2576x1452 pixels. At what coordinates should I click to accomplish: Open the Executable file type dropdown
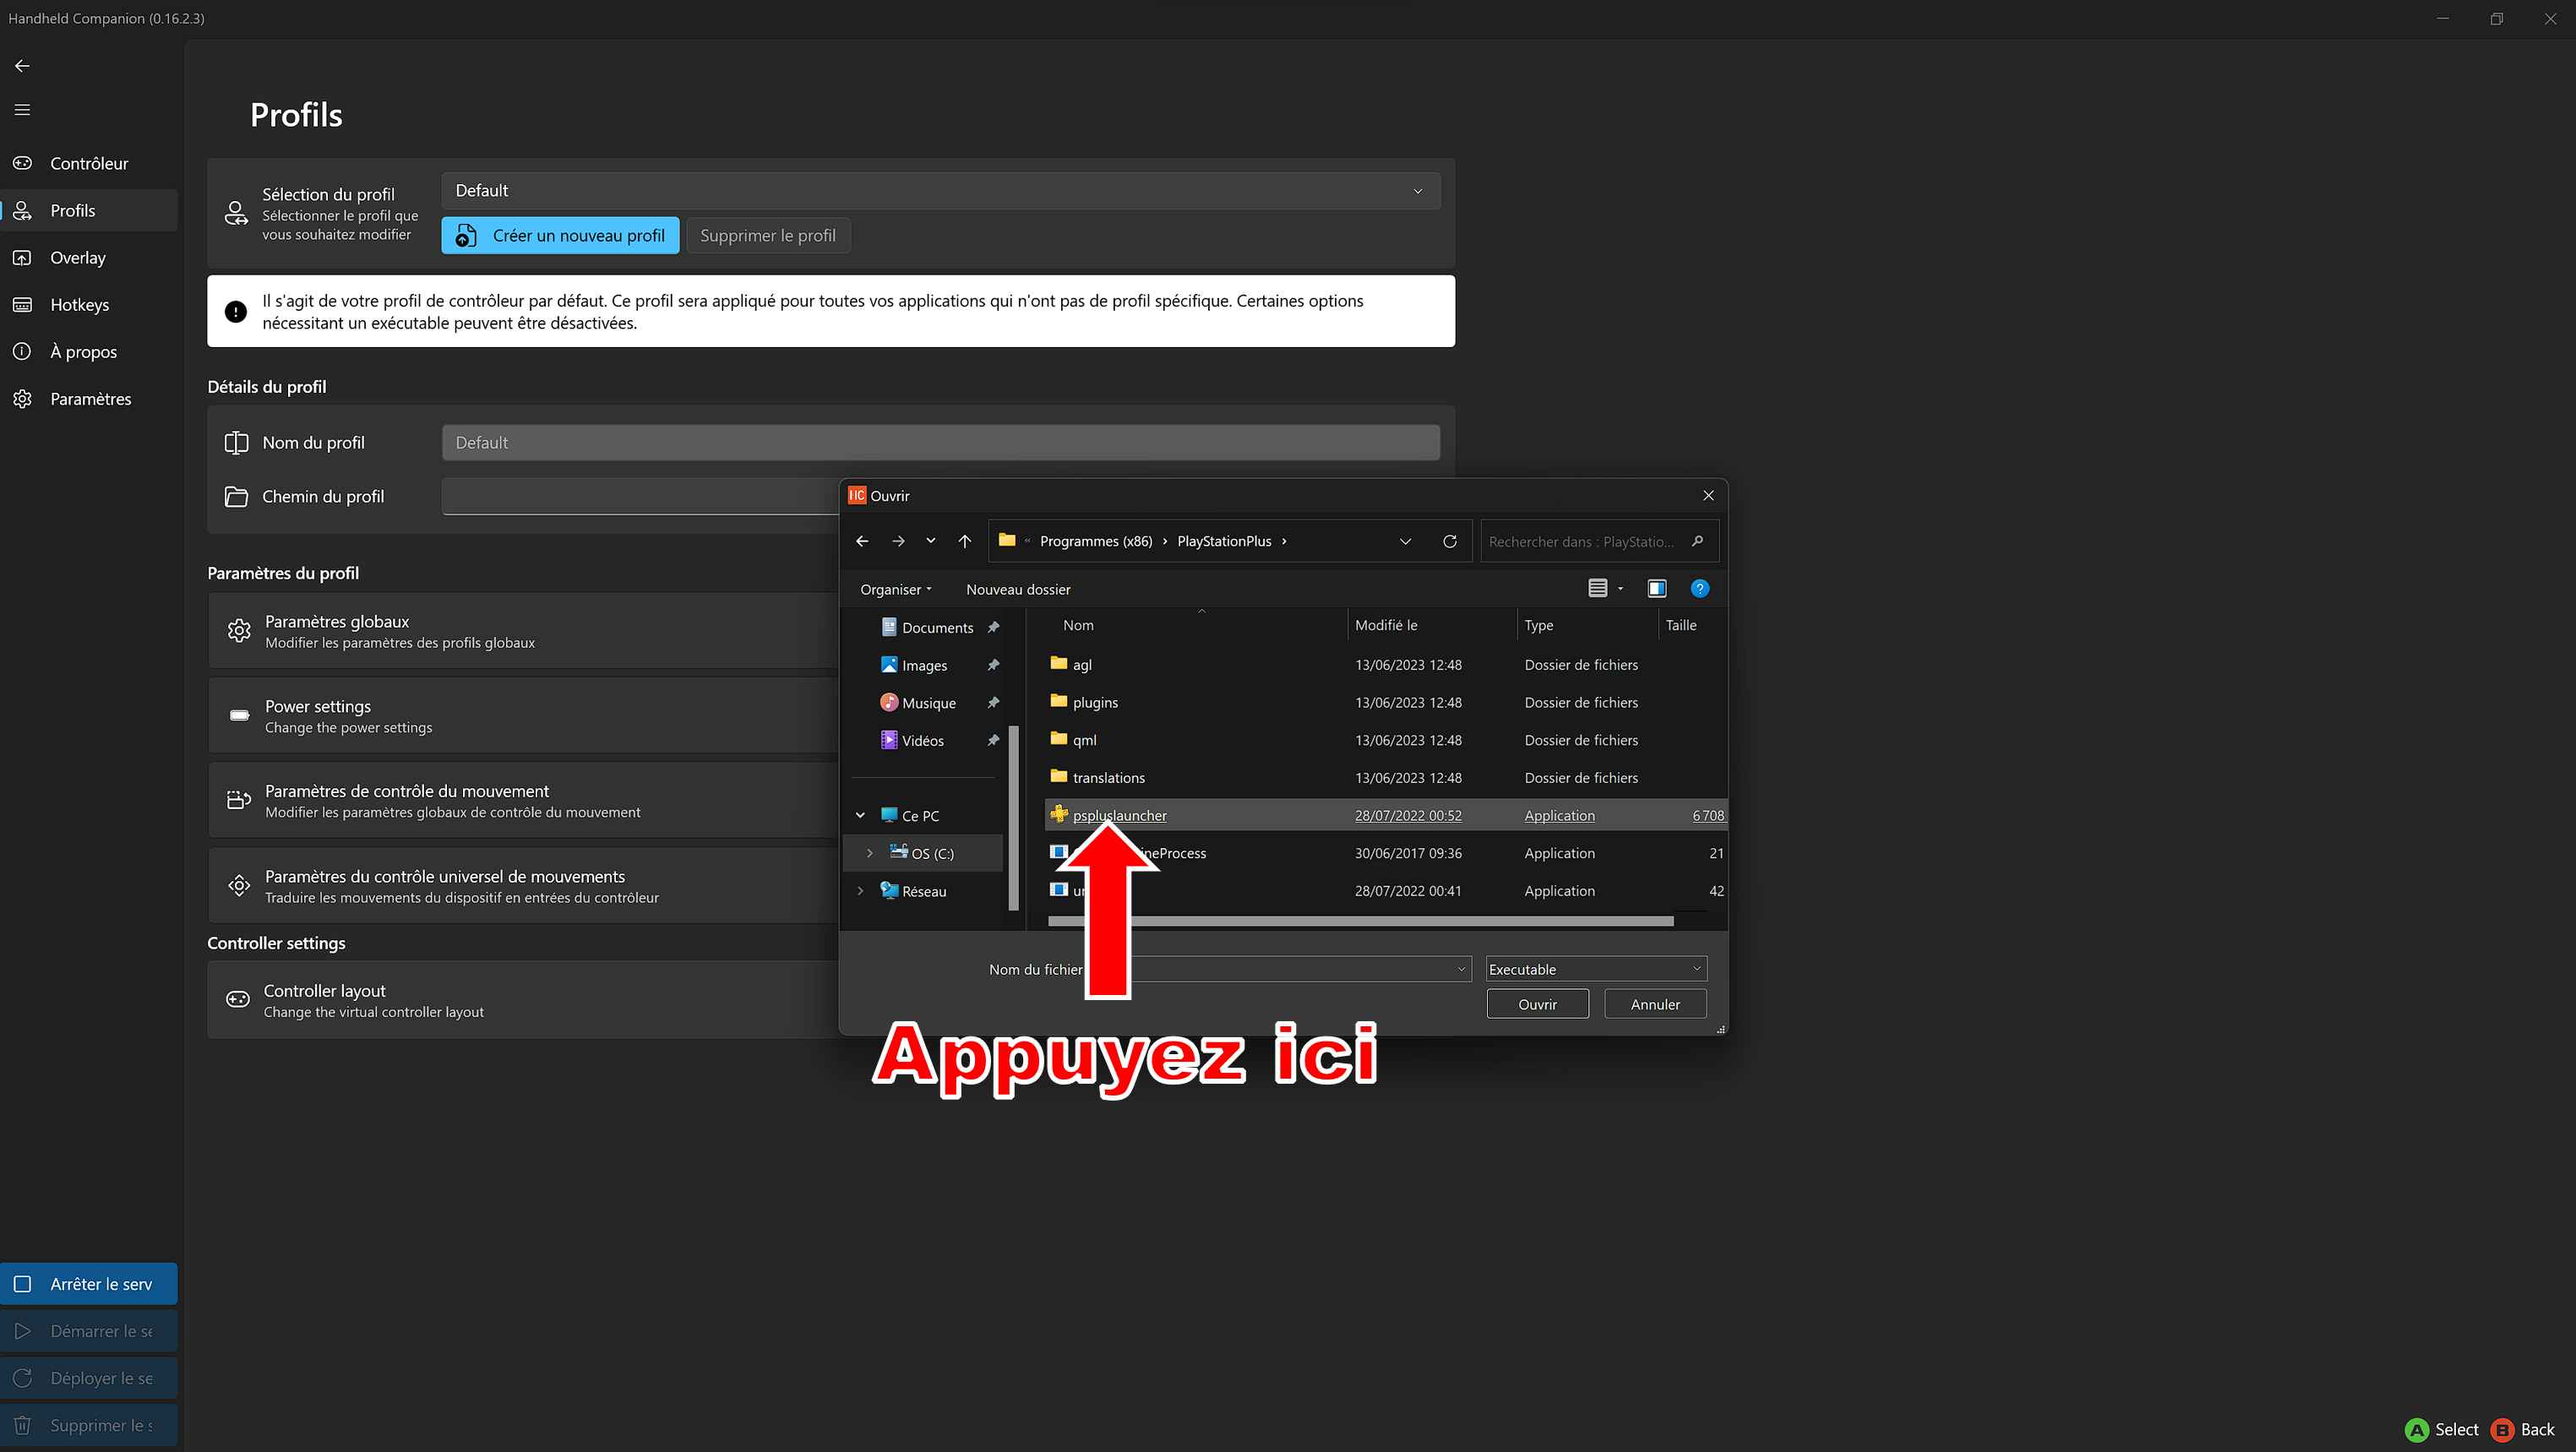click(x=1595, y=969)
